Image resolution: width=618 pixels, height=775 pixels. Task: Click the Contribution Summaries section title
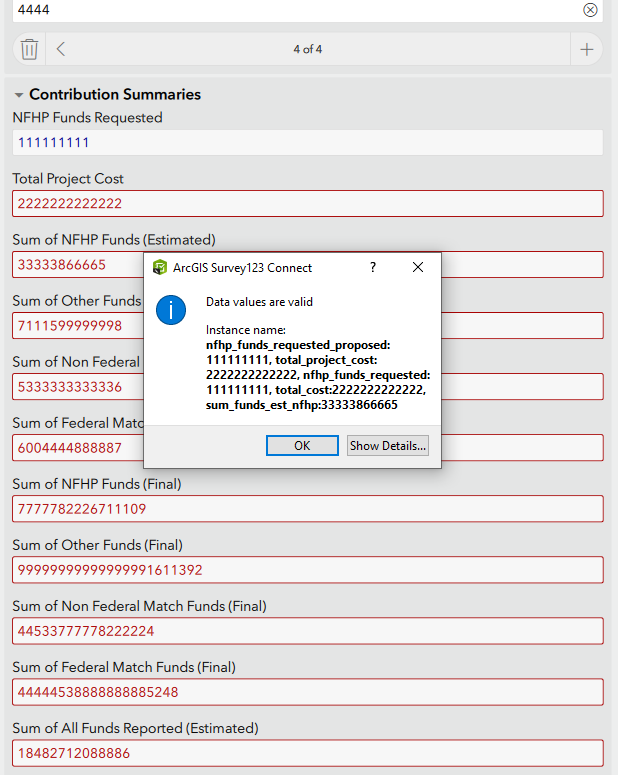(x=115, y=95)
